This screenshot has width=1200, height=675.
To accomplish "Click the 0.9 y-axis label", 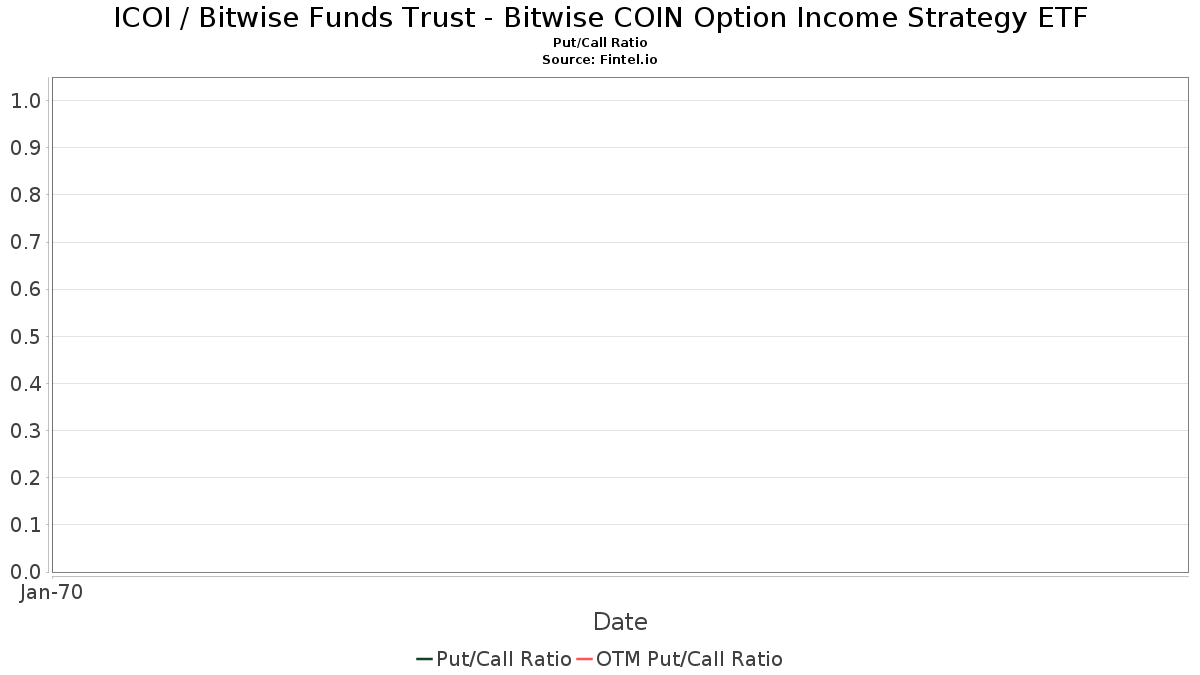I will [x=25, y=147].
